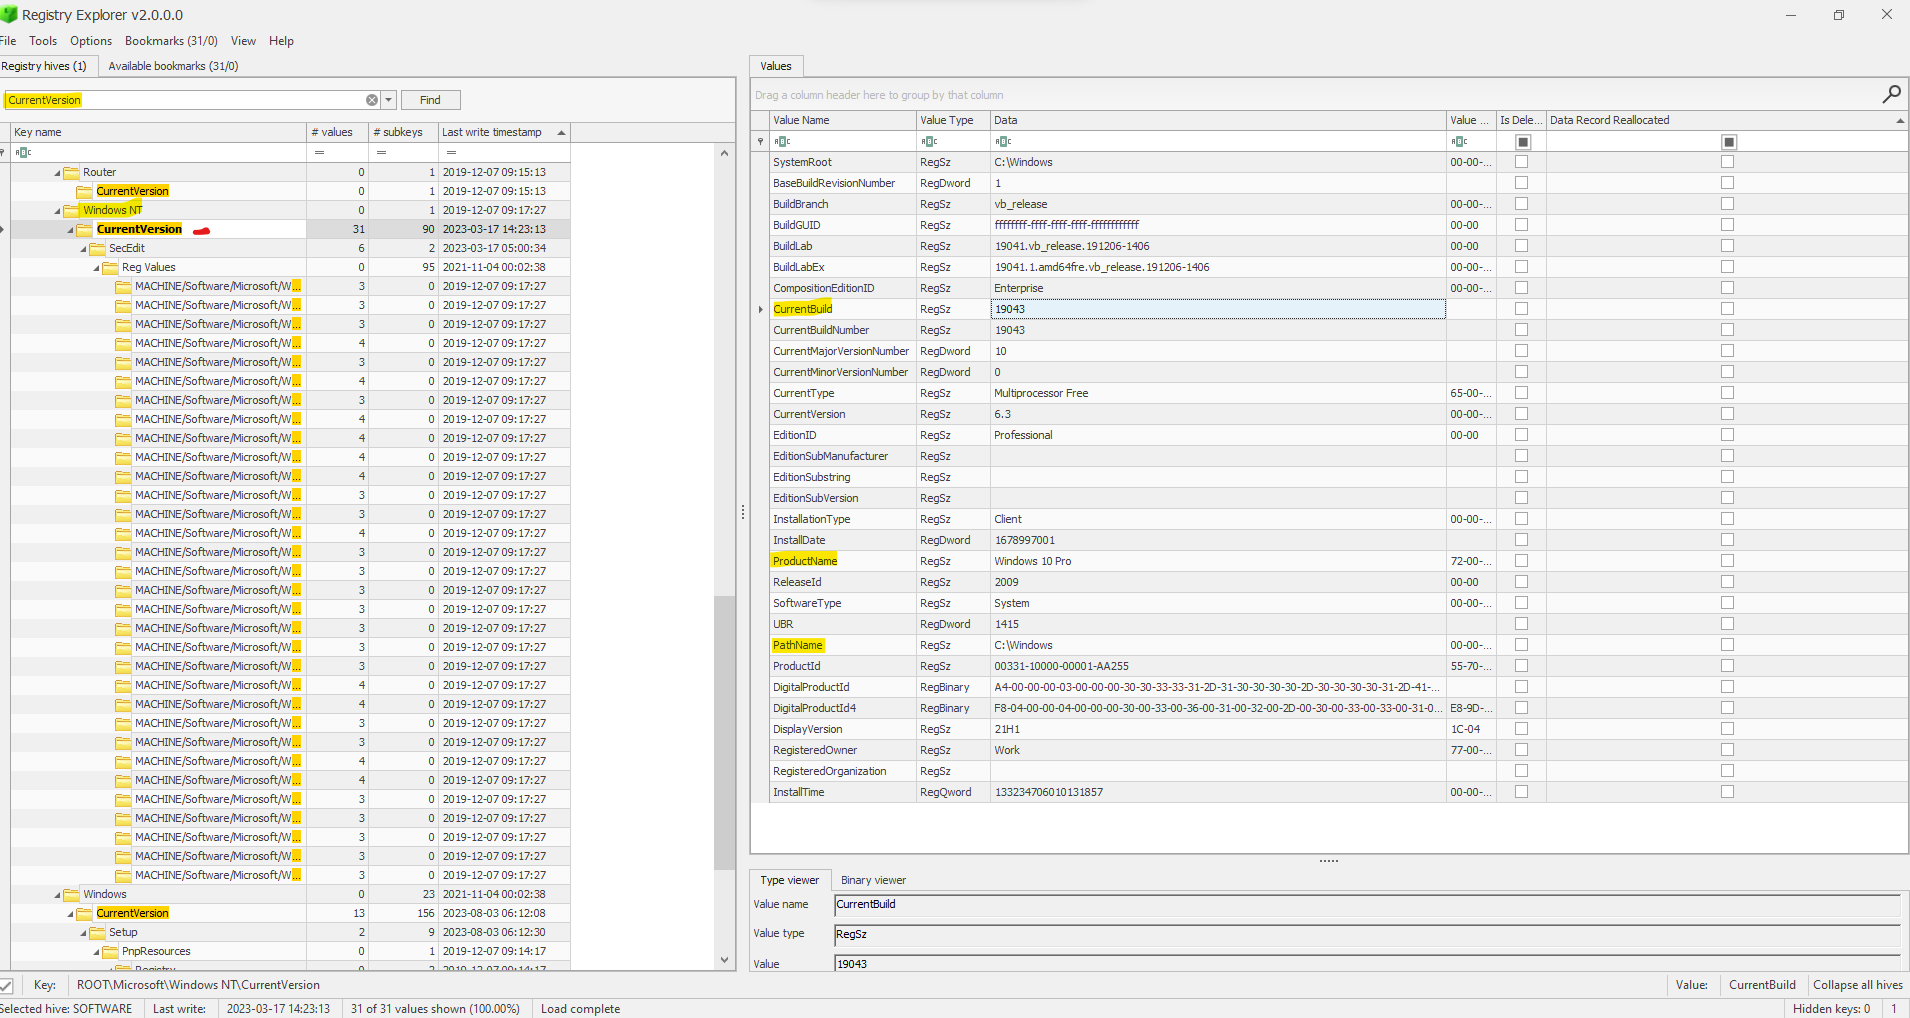The height and width of the screenshot is (1018, 1910).
Task: Click the key tree scroll up arrow
Action: point(724,153)
